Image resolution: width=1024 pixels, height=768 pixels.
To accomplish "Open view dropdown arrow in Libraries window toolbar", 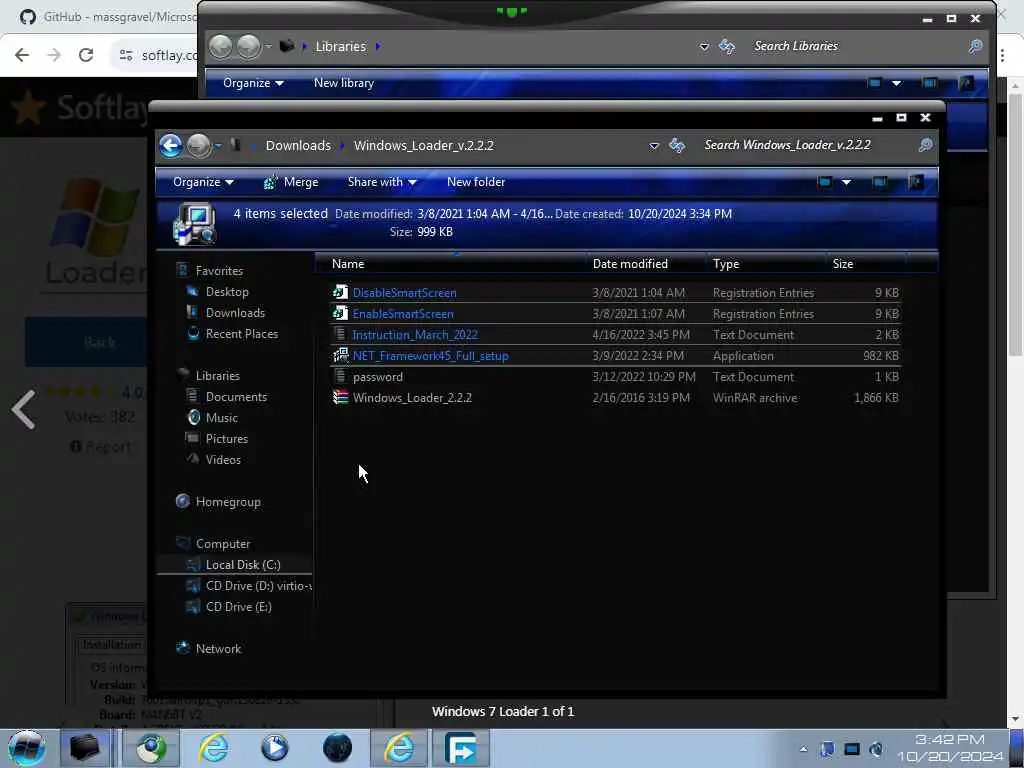I will pos(896,83).
